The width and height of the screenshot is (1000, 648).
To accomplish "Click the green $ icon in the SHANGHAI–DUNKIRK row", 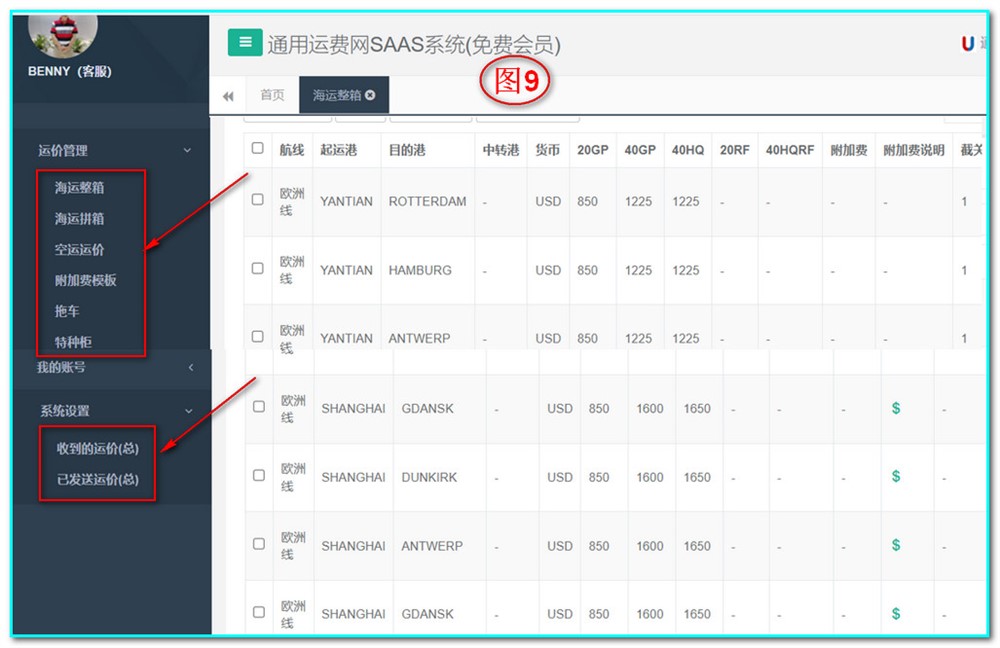I will [x=896, y=477].
